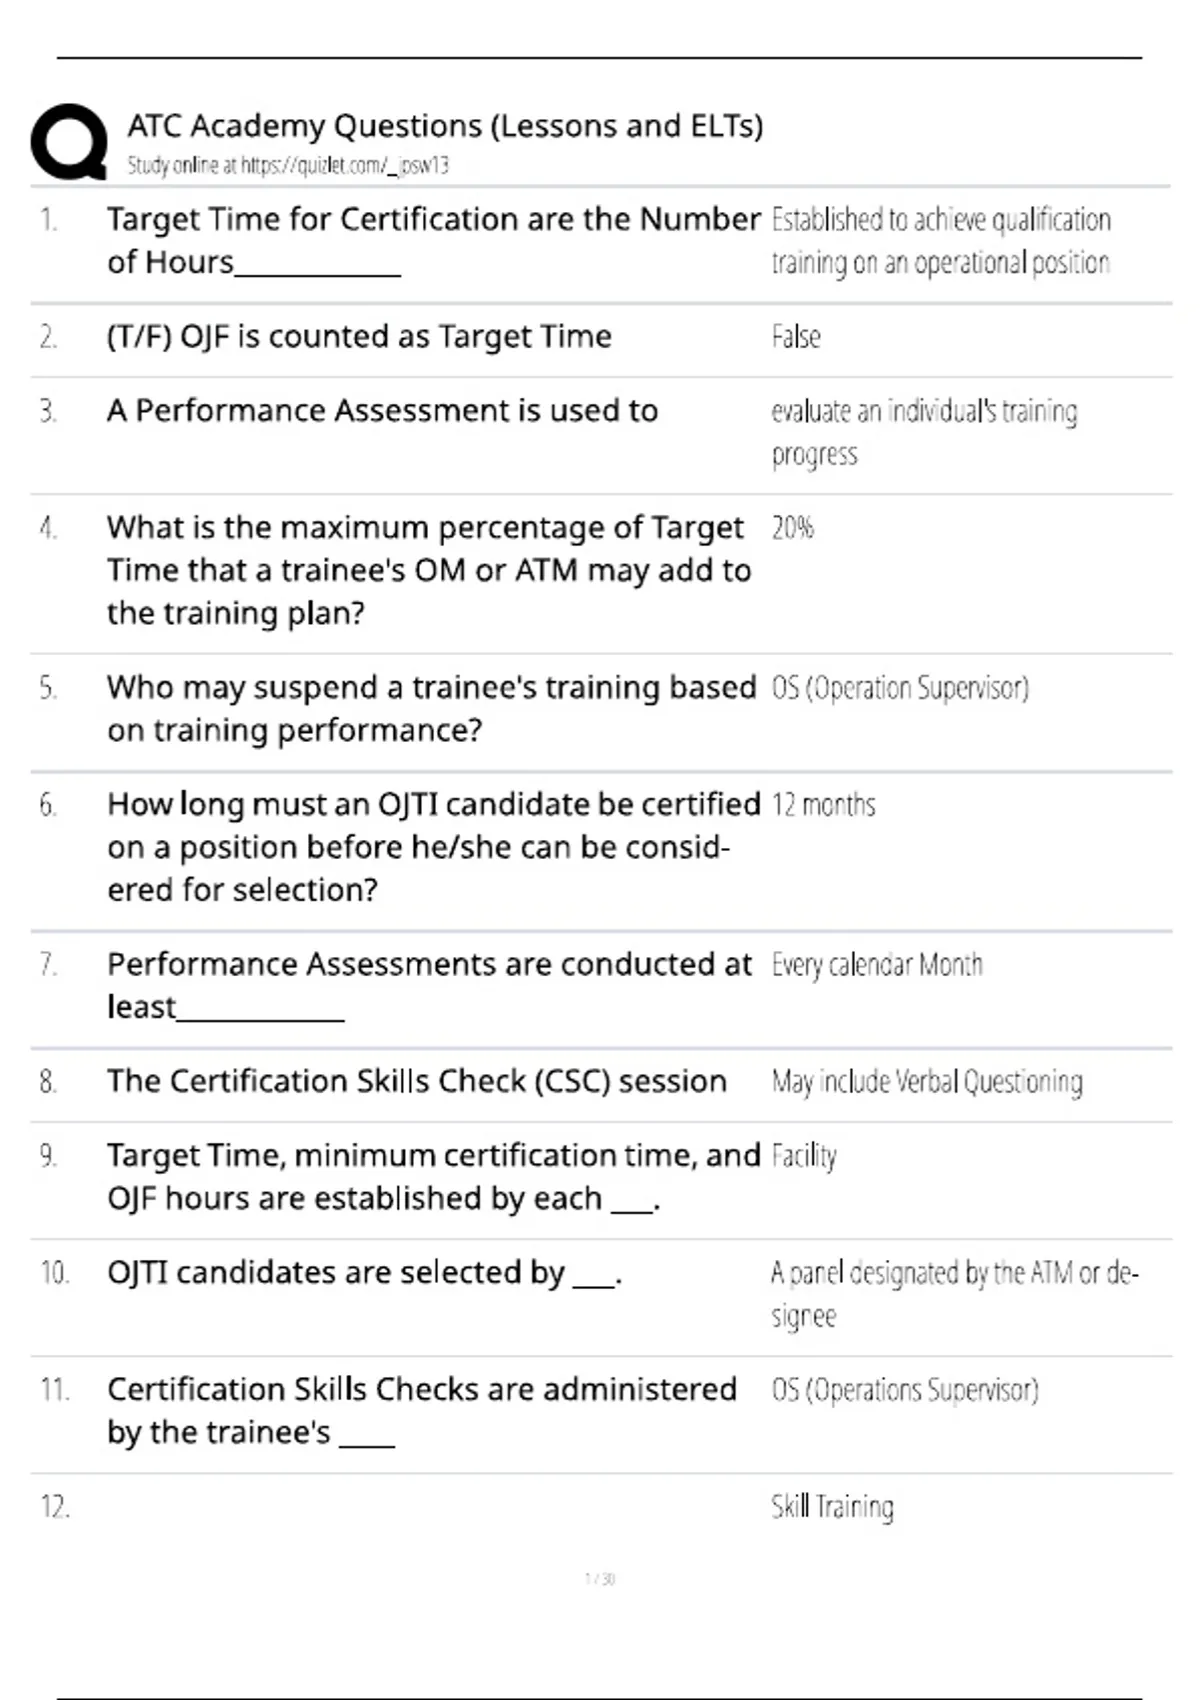Select the 'OS (Operations Supervisor)' answer for question 11
Viewport: 1200px width, 1700px height.
pos(905,1390)
